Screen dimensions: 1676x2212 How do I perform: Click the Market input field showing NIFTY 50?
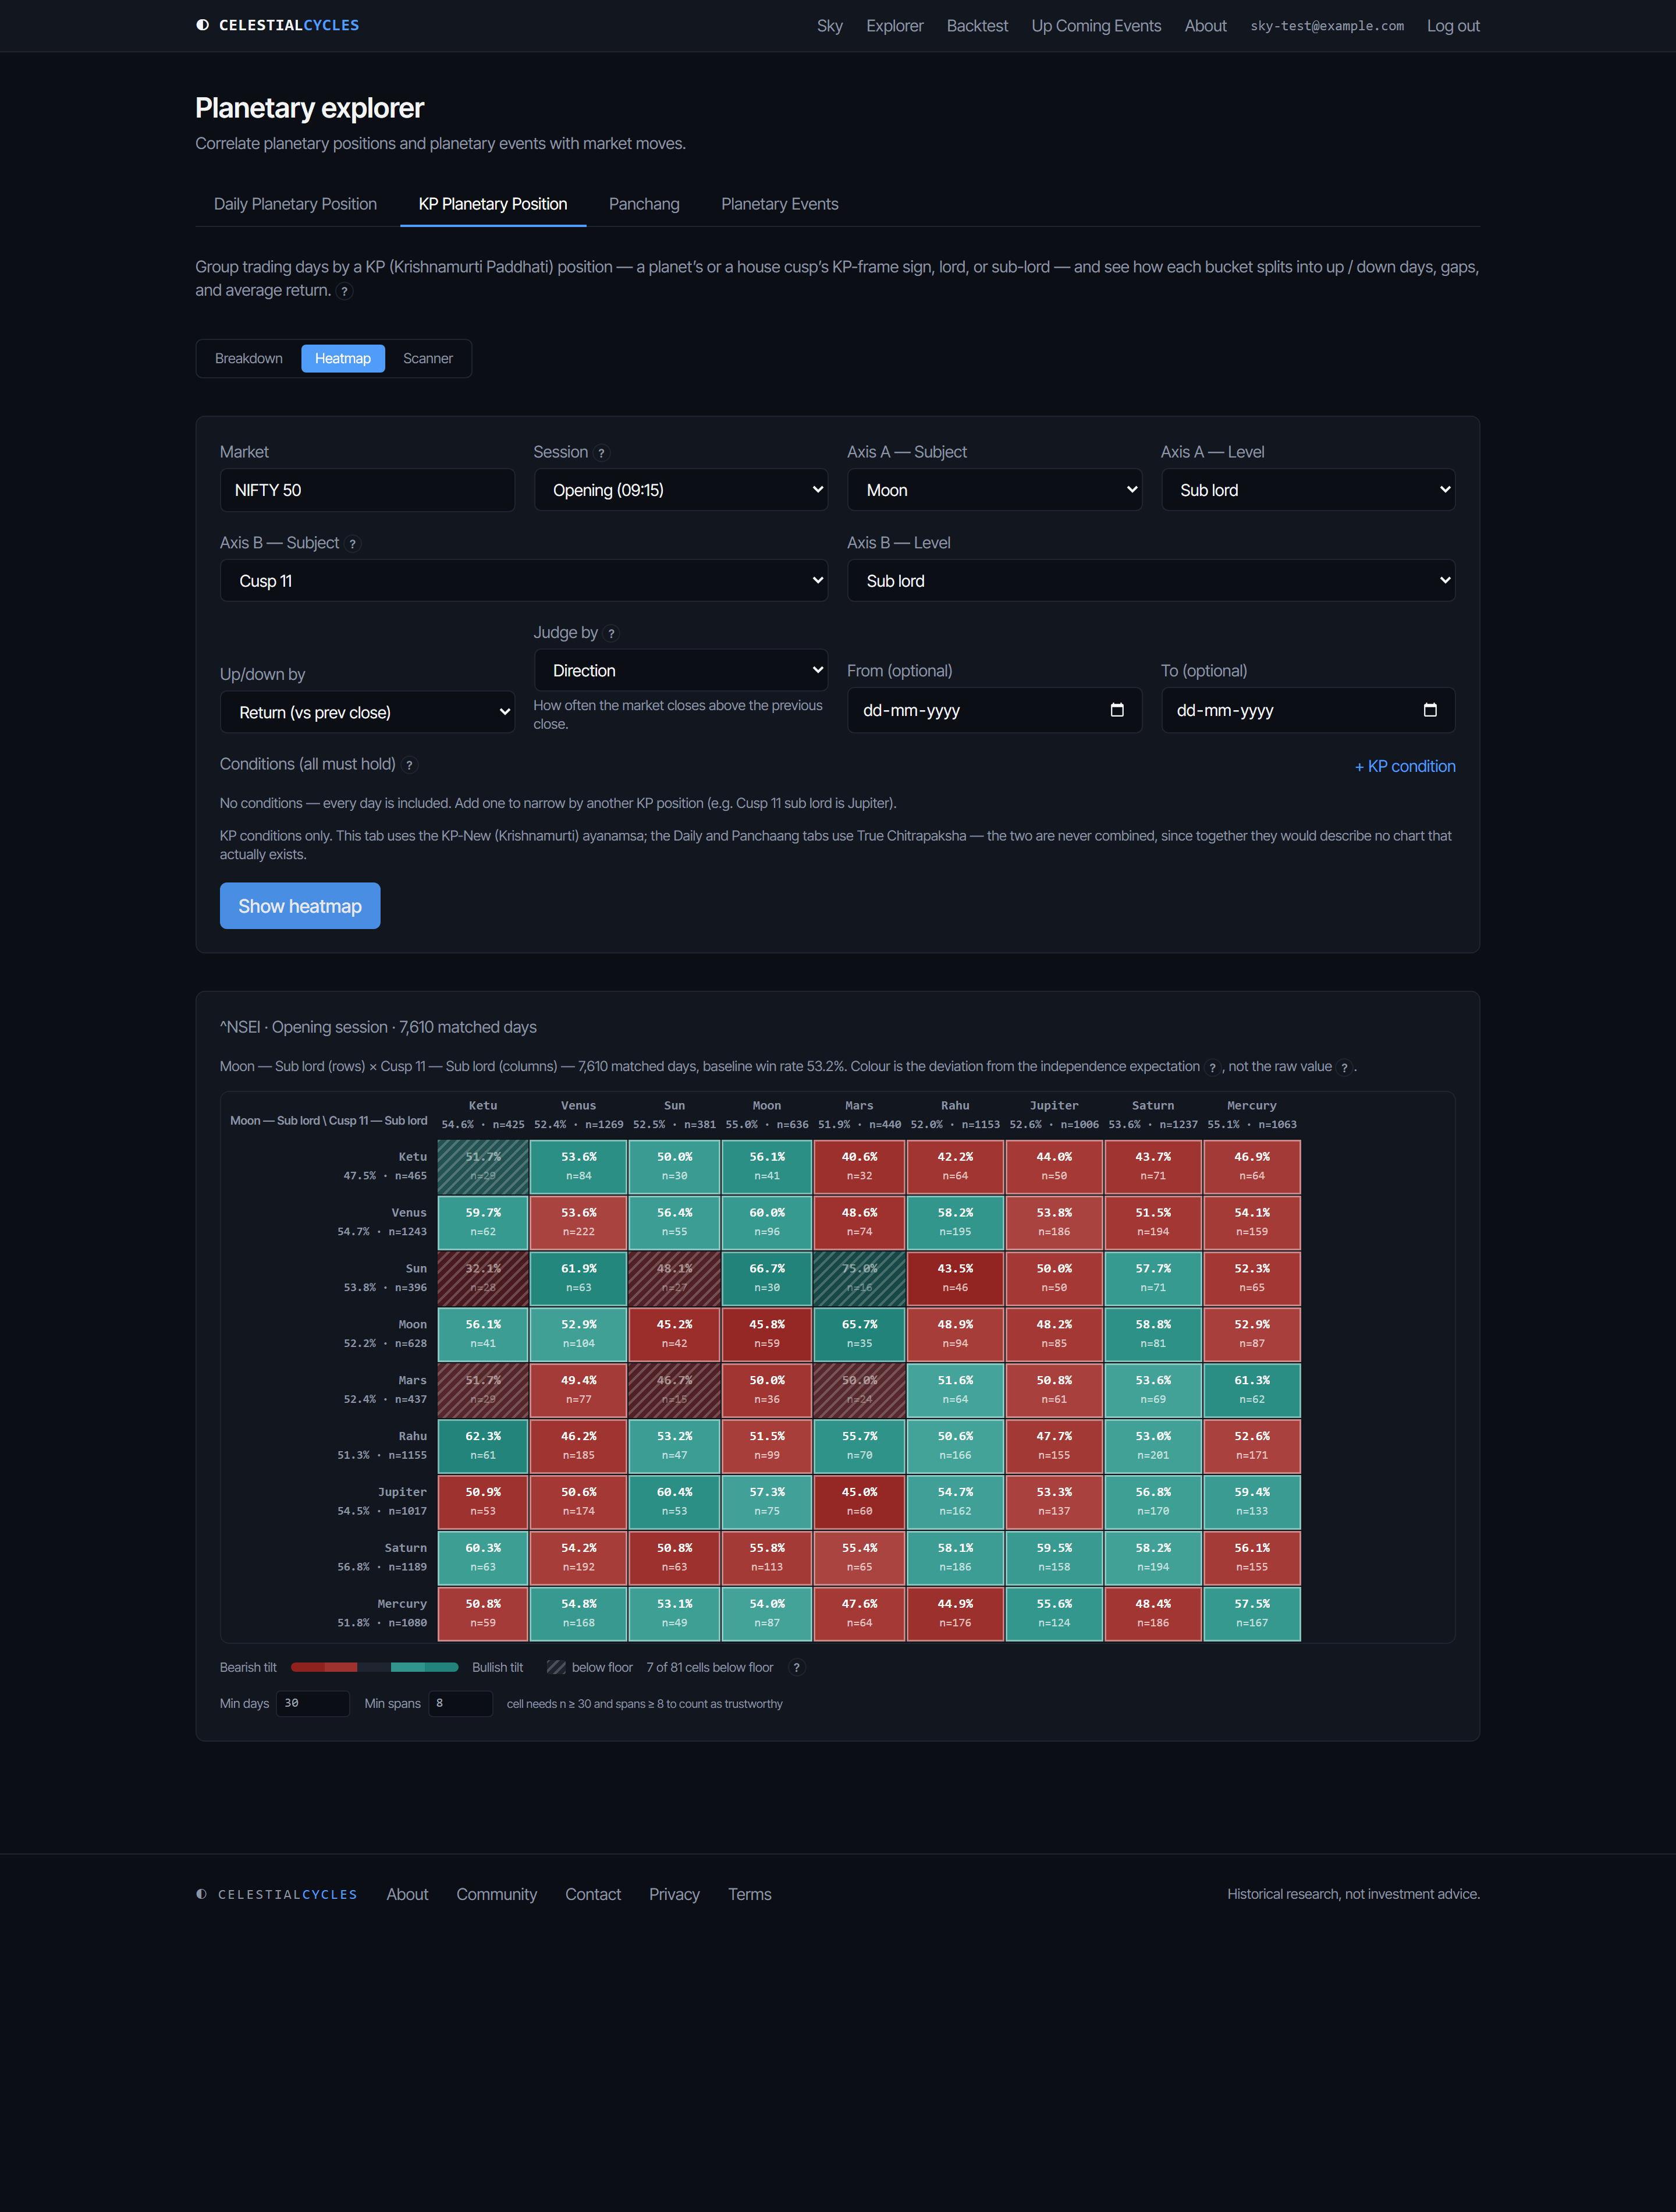coord(367,490)
